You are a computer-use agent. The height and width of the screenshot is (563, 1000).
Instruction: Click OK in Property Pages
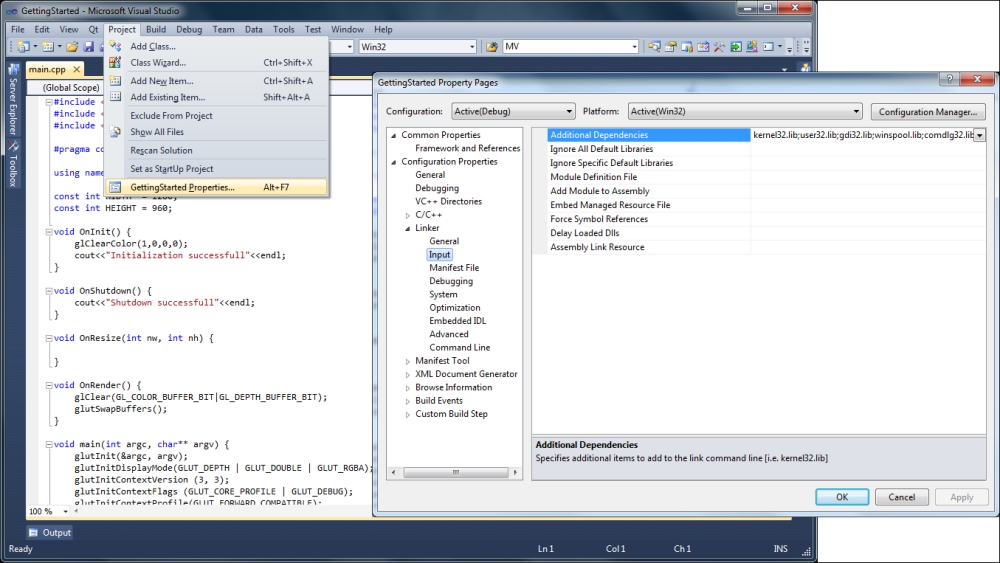(842, 497)
